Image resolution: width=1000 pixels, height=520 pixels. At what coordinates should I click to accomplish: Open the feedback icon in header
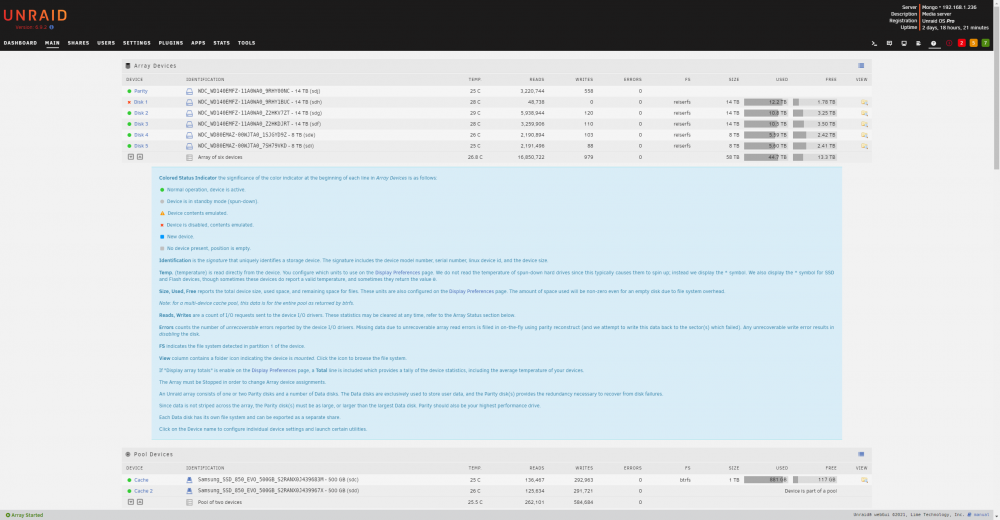point(889,43)
